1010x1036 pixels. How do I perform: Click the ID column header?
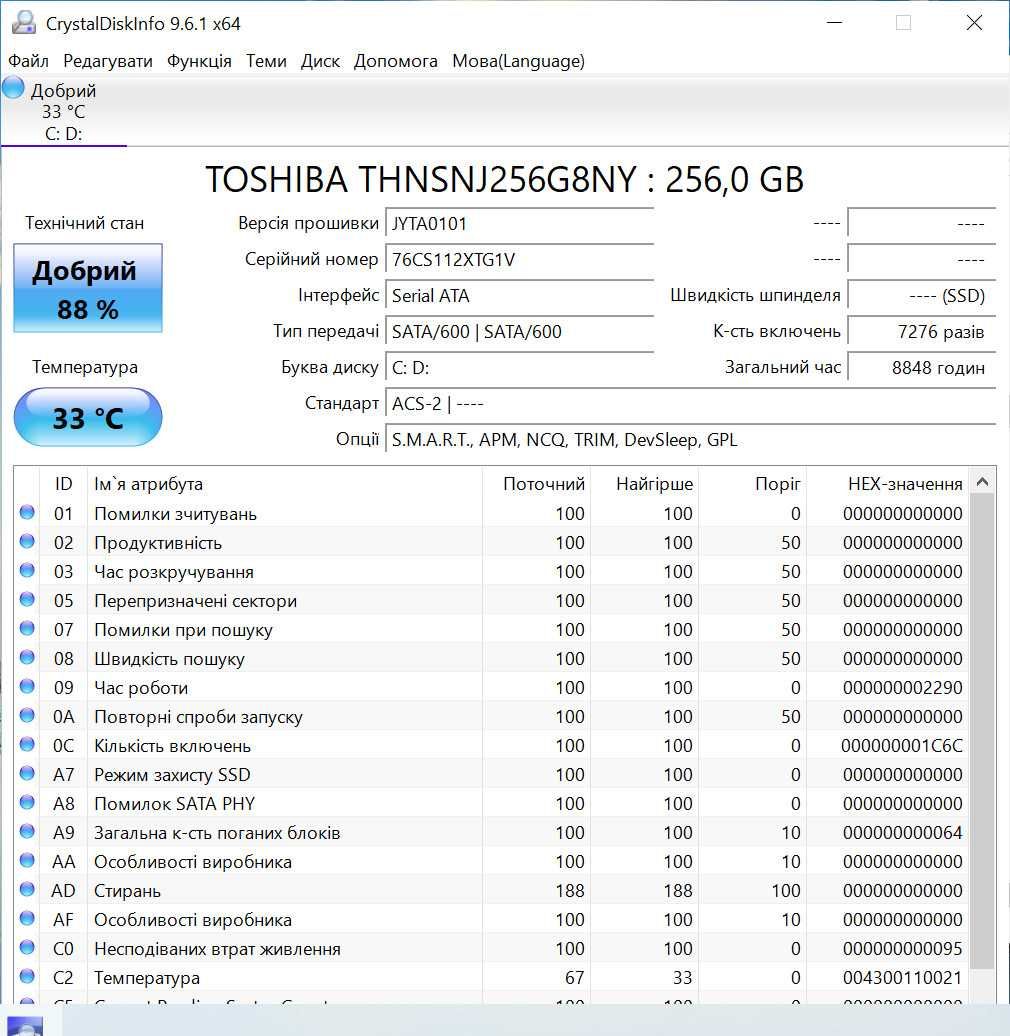[x=63, y=484]
